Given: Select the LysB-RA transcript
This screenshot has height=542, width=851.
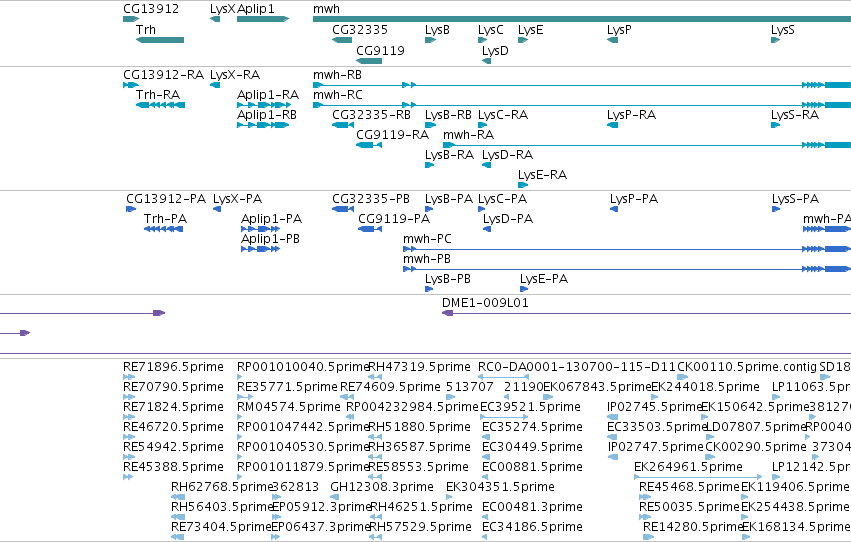Looking at the screenshot, I should point(429,165).
